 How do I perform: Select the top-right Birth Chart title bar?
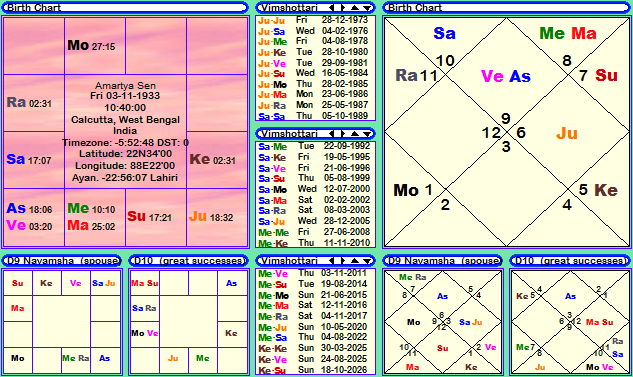click(506, 8)
